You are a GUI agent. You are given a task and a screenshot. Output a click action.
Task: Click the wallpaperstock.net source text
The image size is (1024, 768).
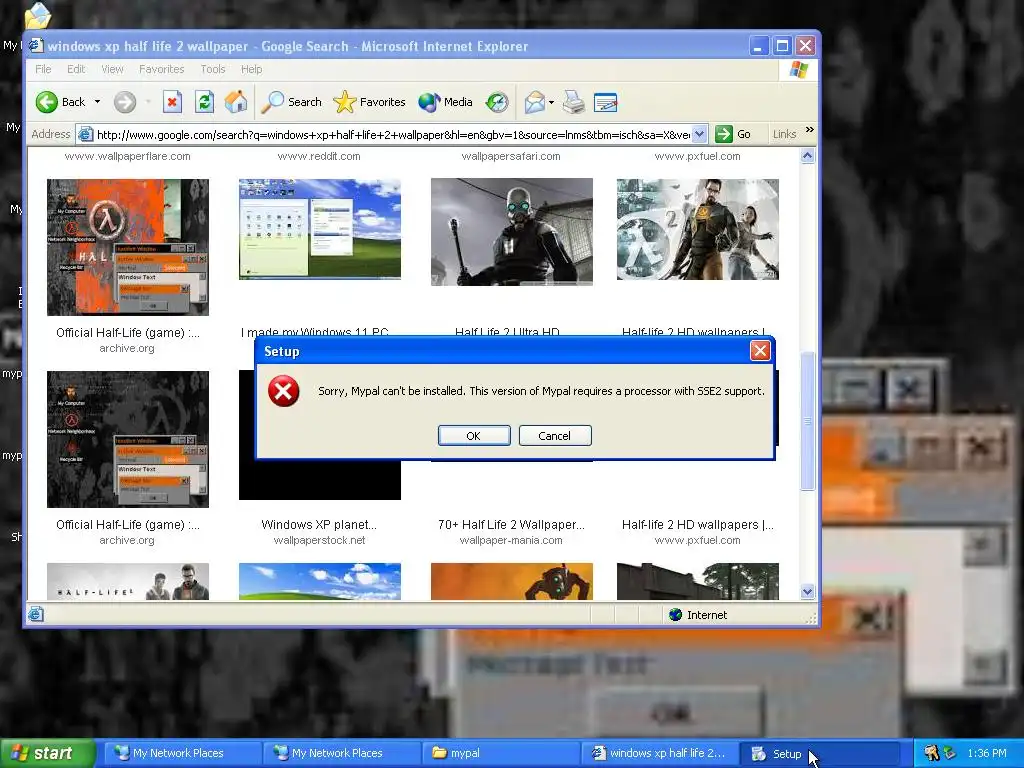[319, 540]
